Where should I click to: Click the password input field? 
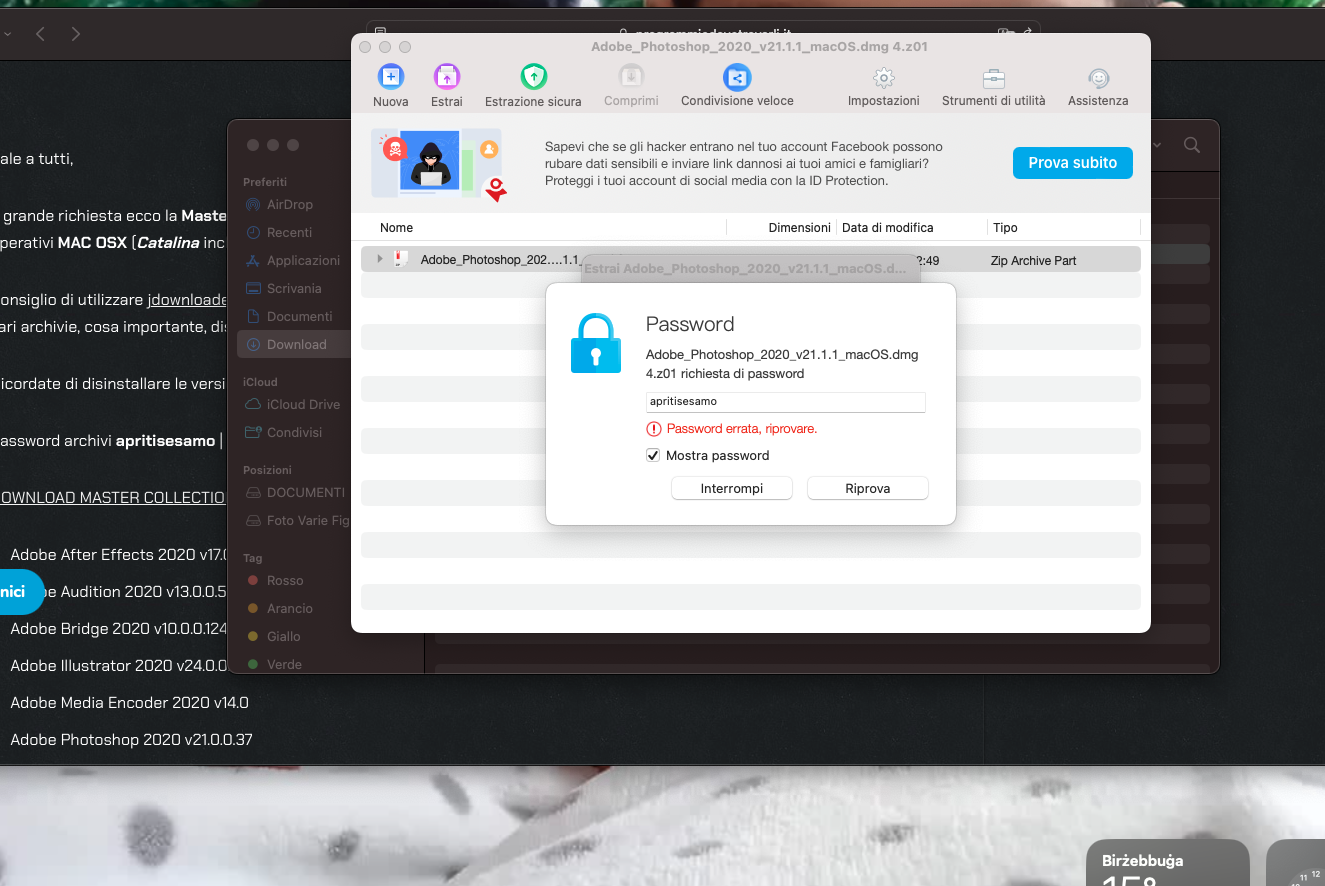[x=786, y=401]
